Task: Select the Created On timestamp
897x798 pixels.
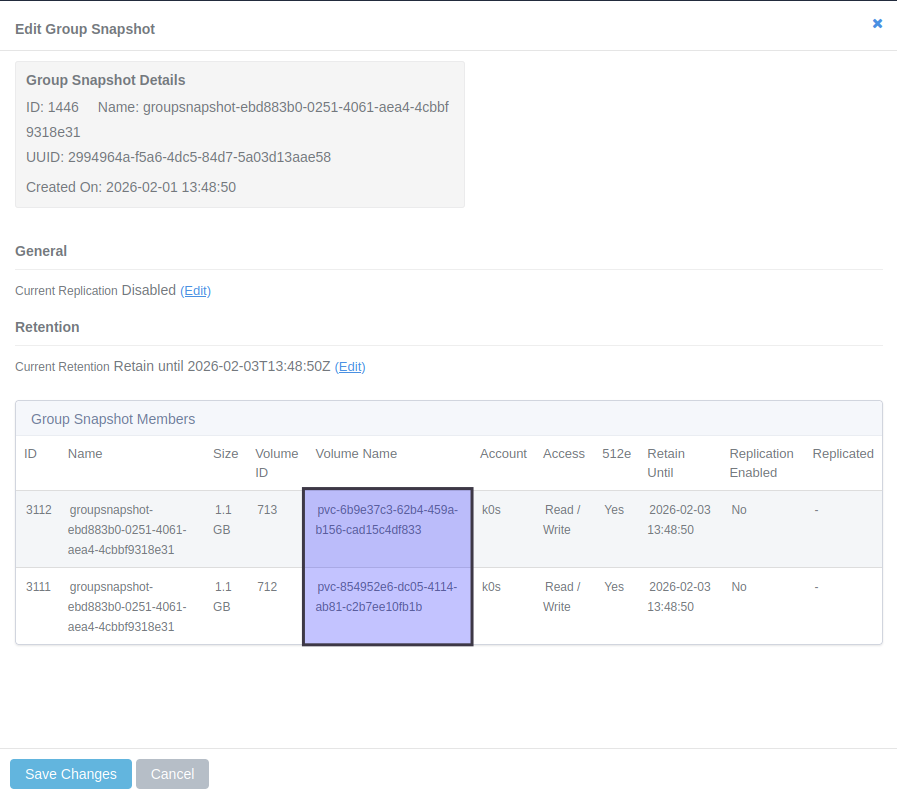Action: click(x=131, y=187)
